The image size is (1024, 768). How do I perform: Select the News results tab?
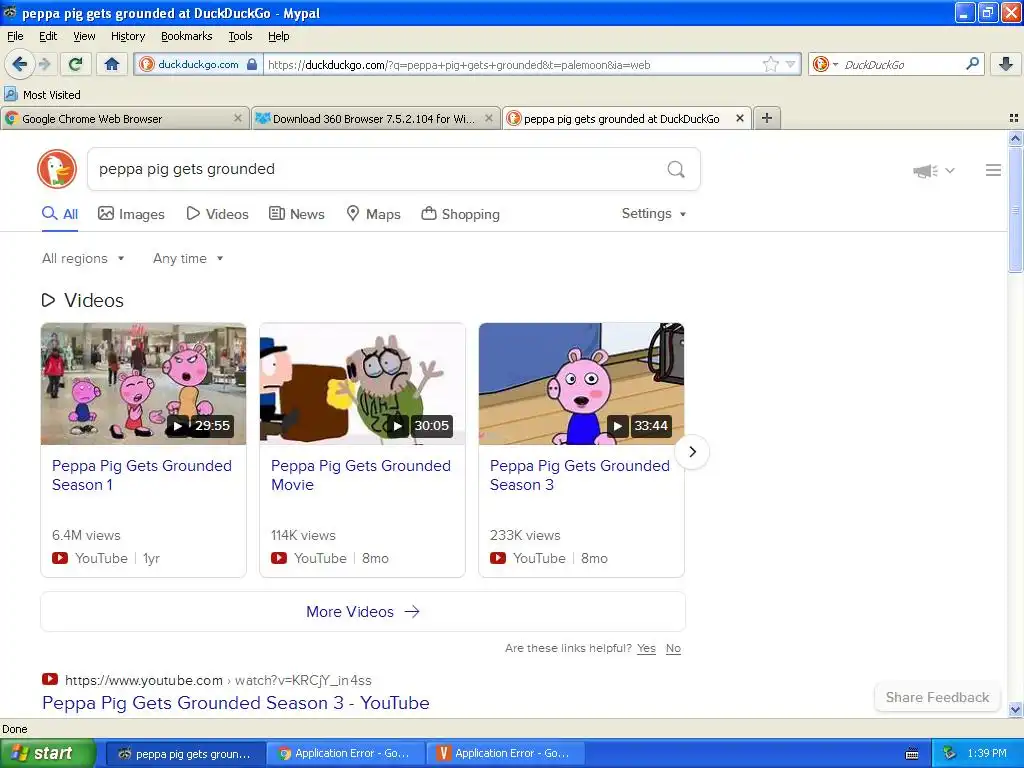click(x=297, y=214)
